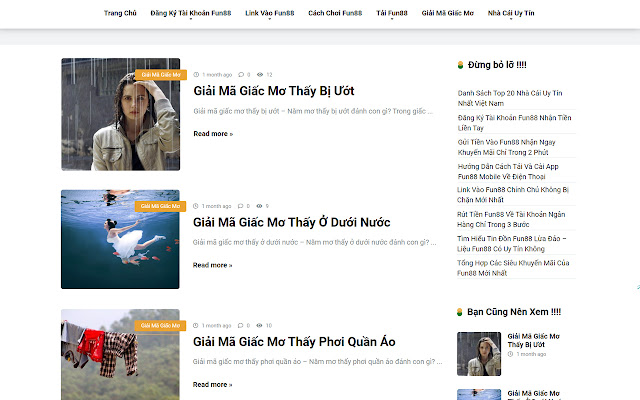Click comment icon in Thấy Bị Ướt meta
This screenshot has width=640, height=400.
pyautogui.click(x=241, y=75)
